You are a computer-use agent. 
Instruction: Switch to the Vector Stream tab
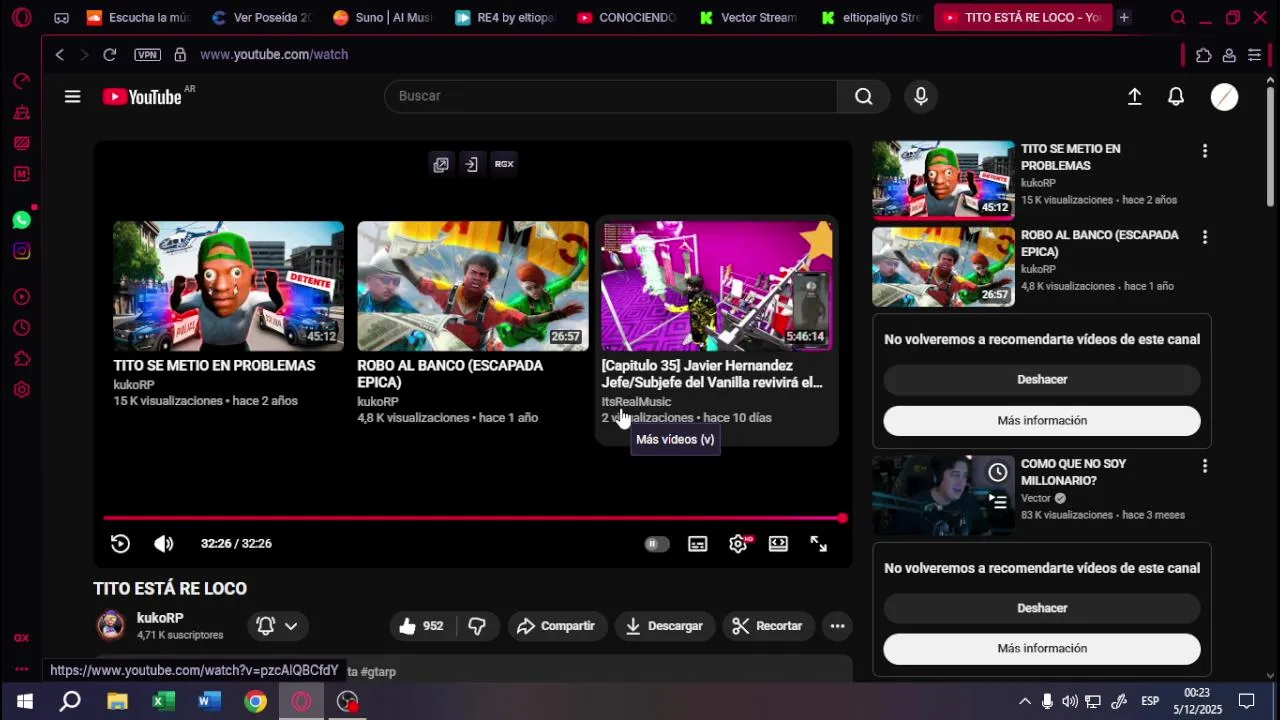coord(749,18)
